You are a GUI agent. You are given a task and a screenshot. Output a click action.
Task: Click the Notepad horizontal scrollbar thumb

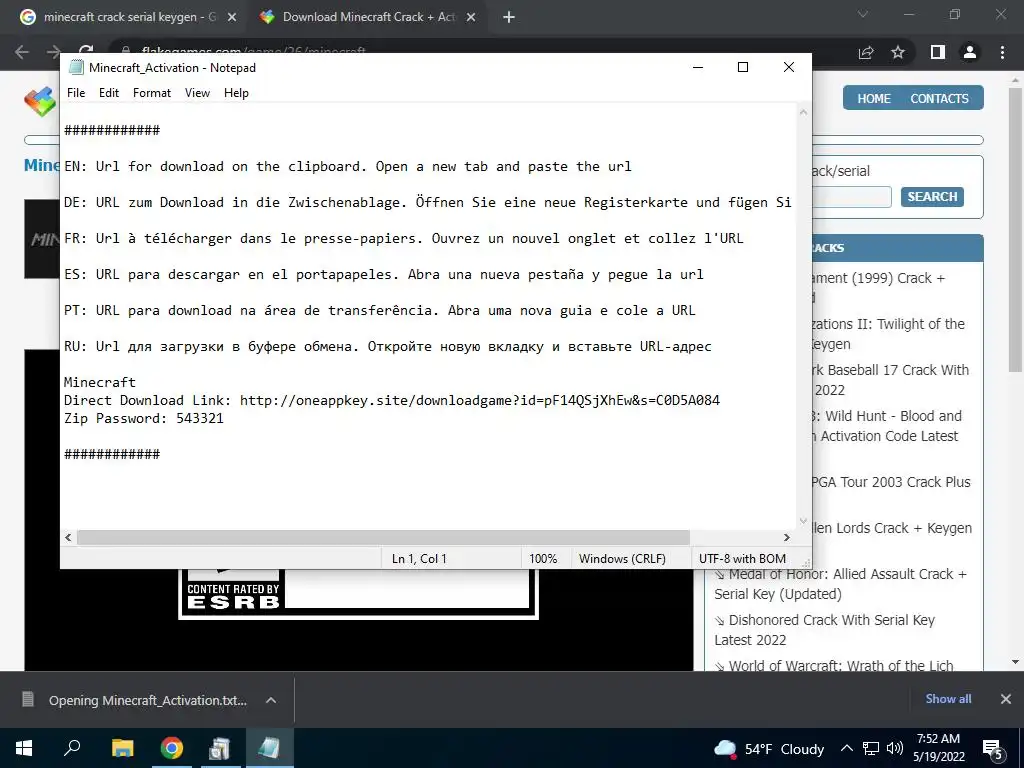coord(383,537)
